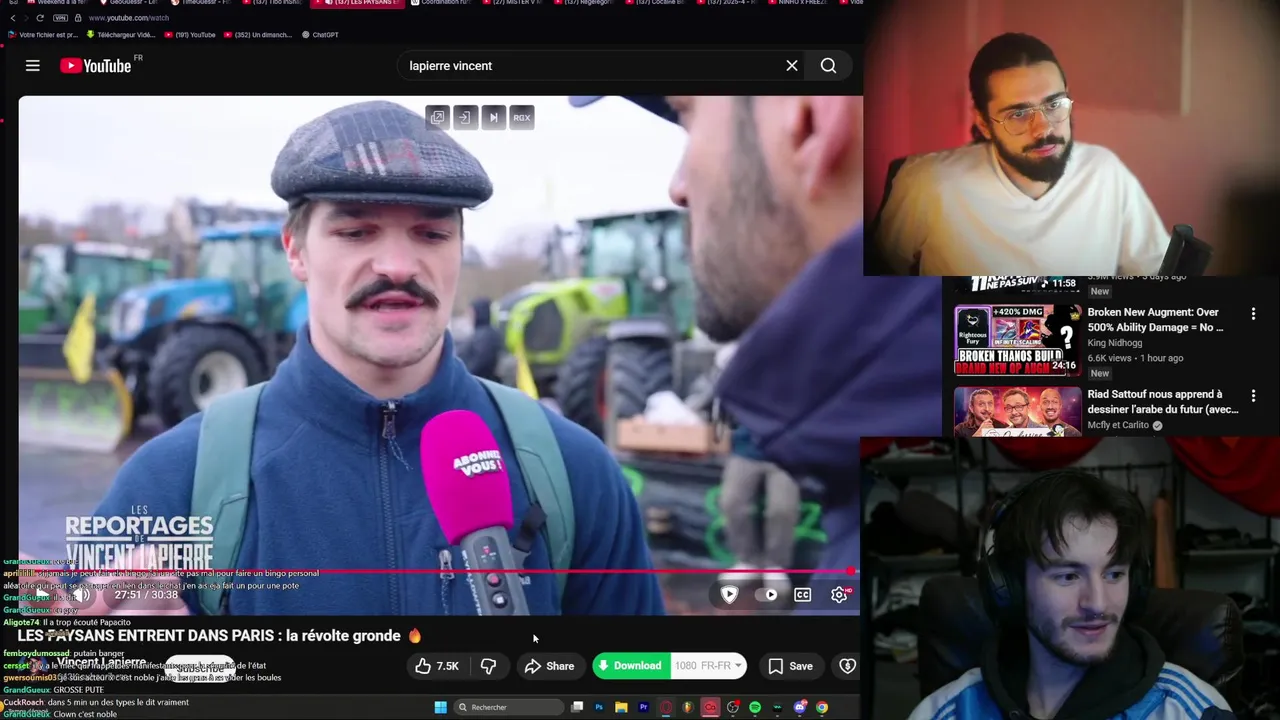Open Google Chrome from the taskbar

(x=821, y=707)
